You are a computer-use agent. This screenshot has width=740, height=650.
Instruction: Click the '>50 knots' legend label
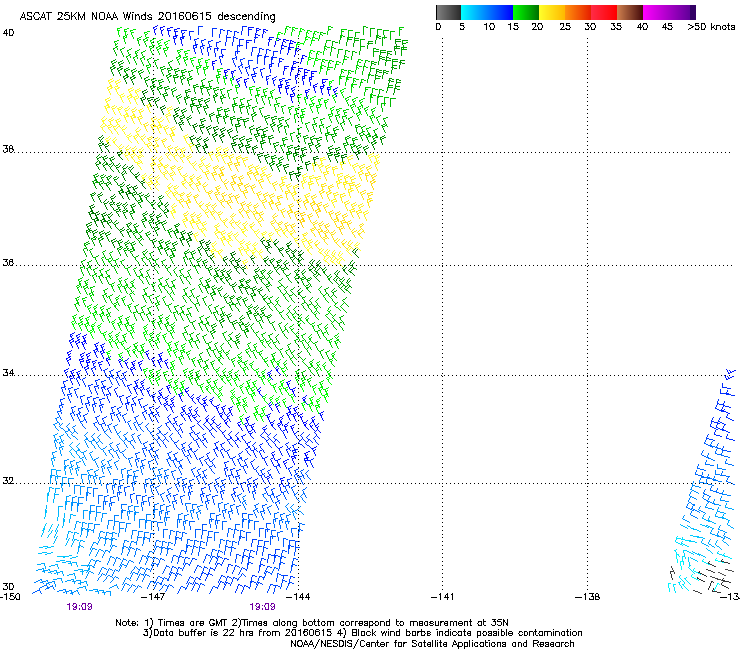click(x=711, y=27)
